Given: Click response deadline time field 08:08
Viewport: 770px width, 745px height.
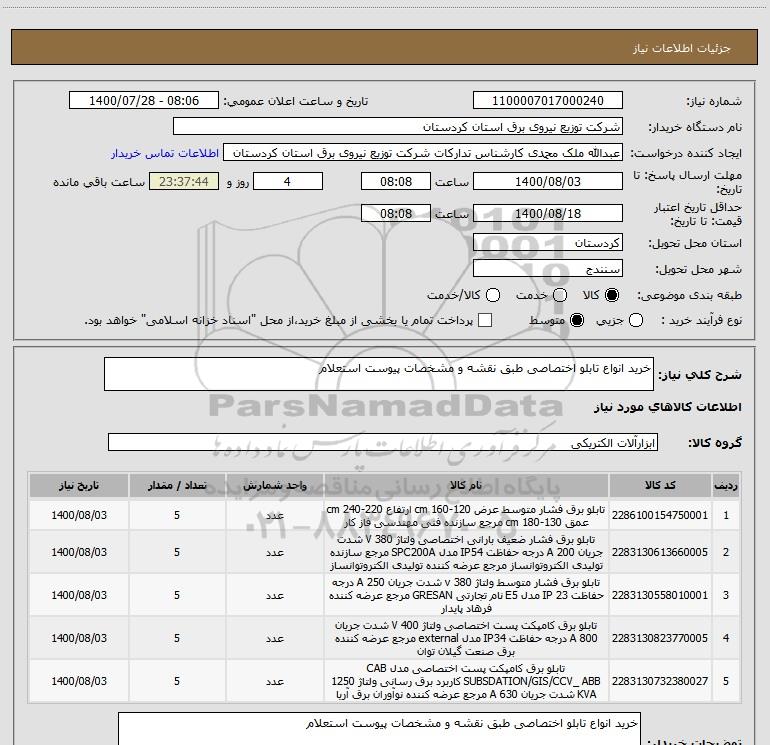Looking at the screenshot, I should 396,182.
